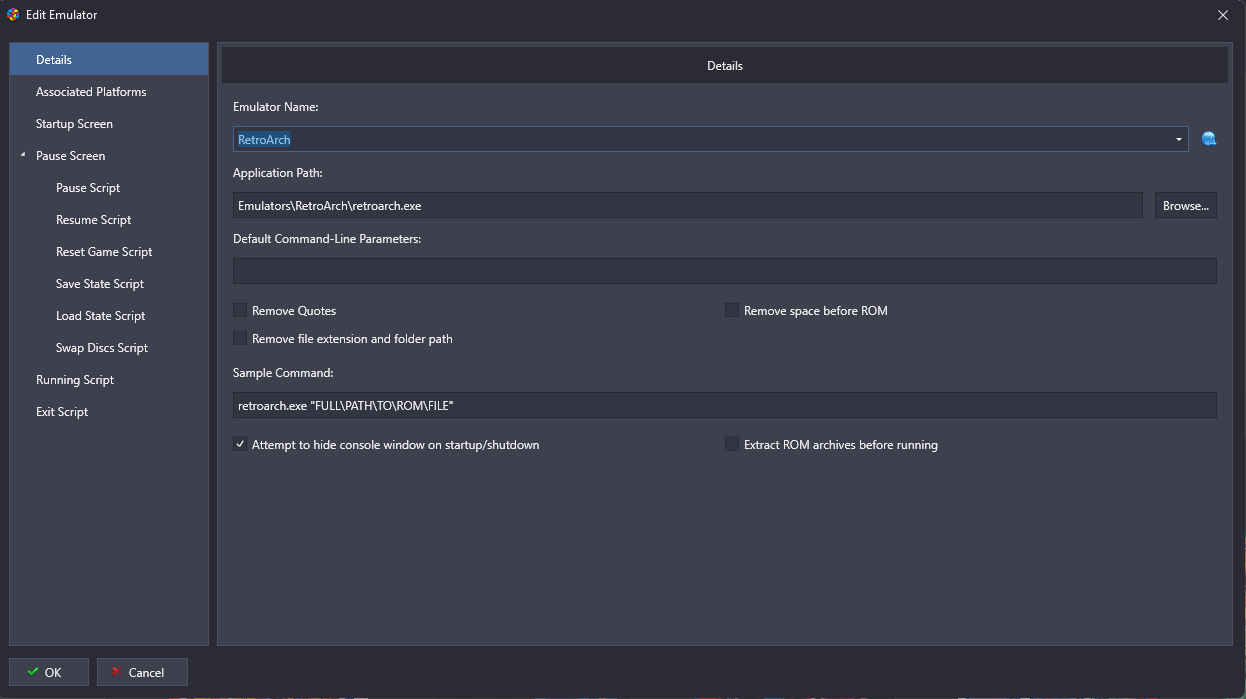Viewport: 1246px width, 699px height.
Task: Confirm with the OK button
Action: [x=49, y=672]
